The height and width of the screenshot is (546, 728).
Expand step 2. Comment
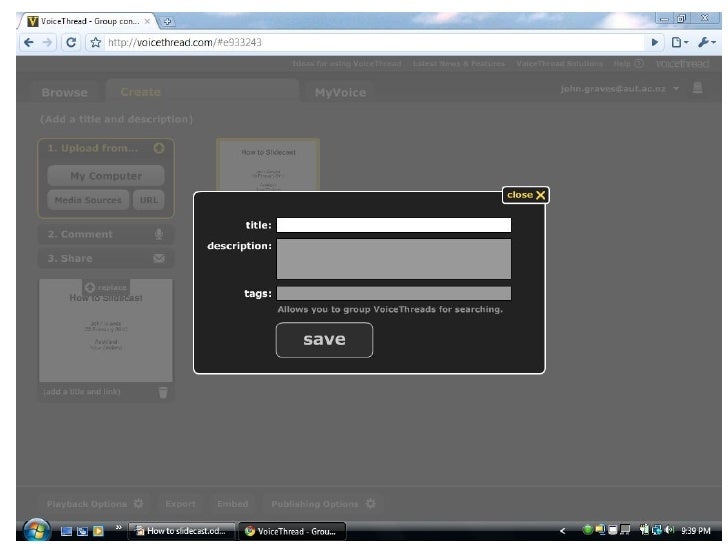(x=106, y=234)
